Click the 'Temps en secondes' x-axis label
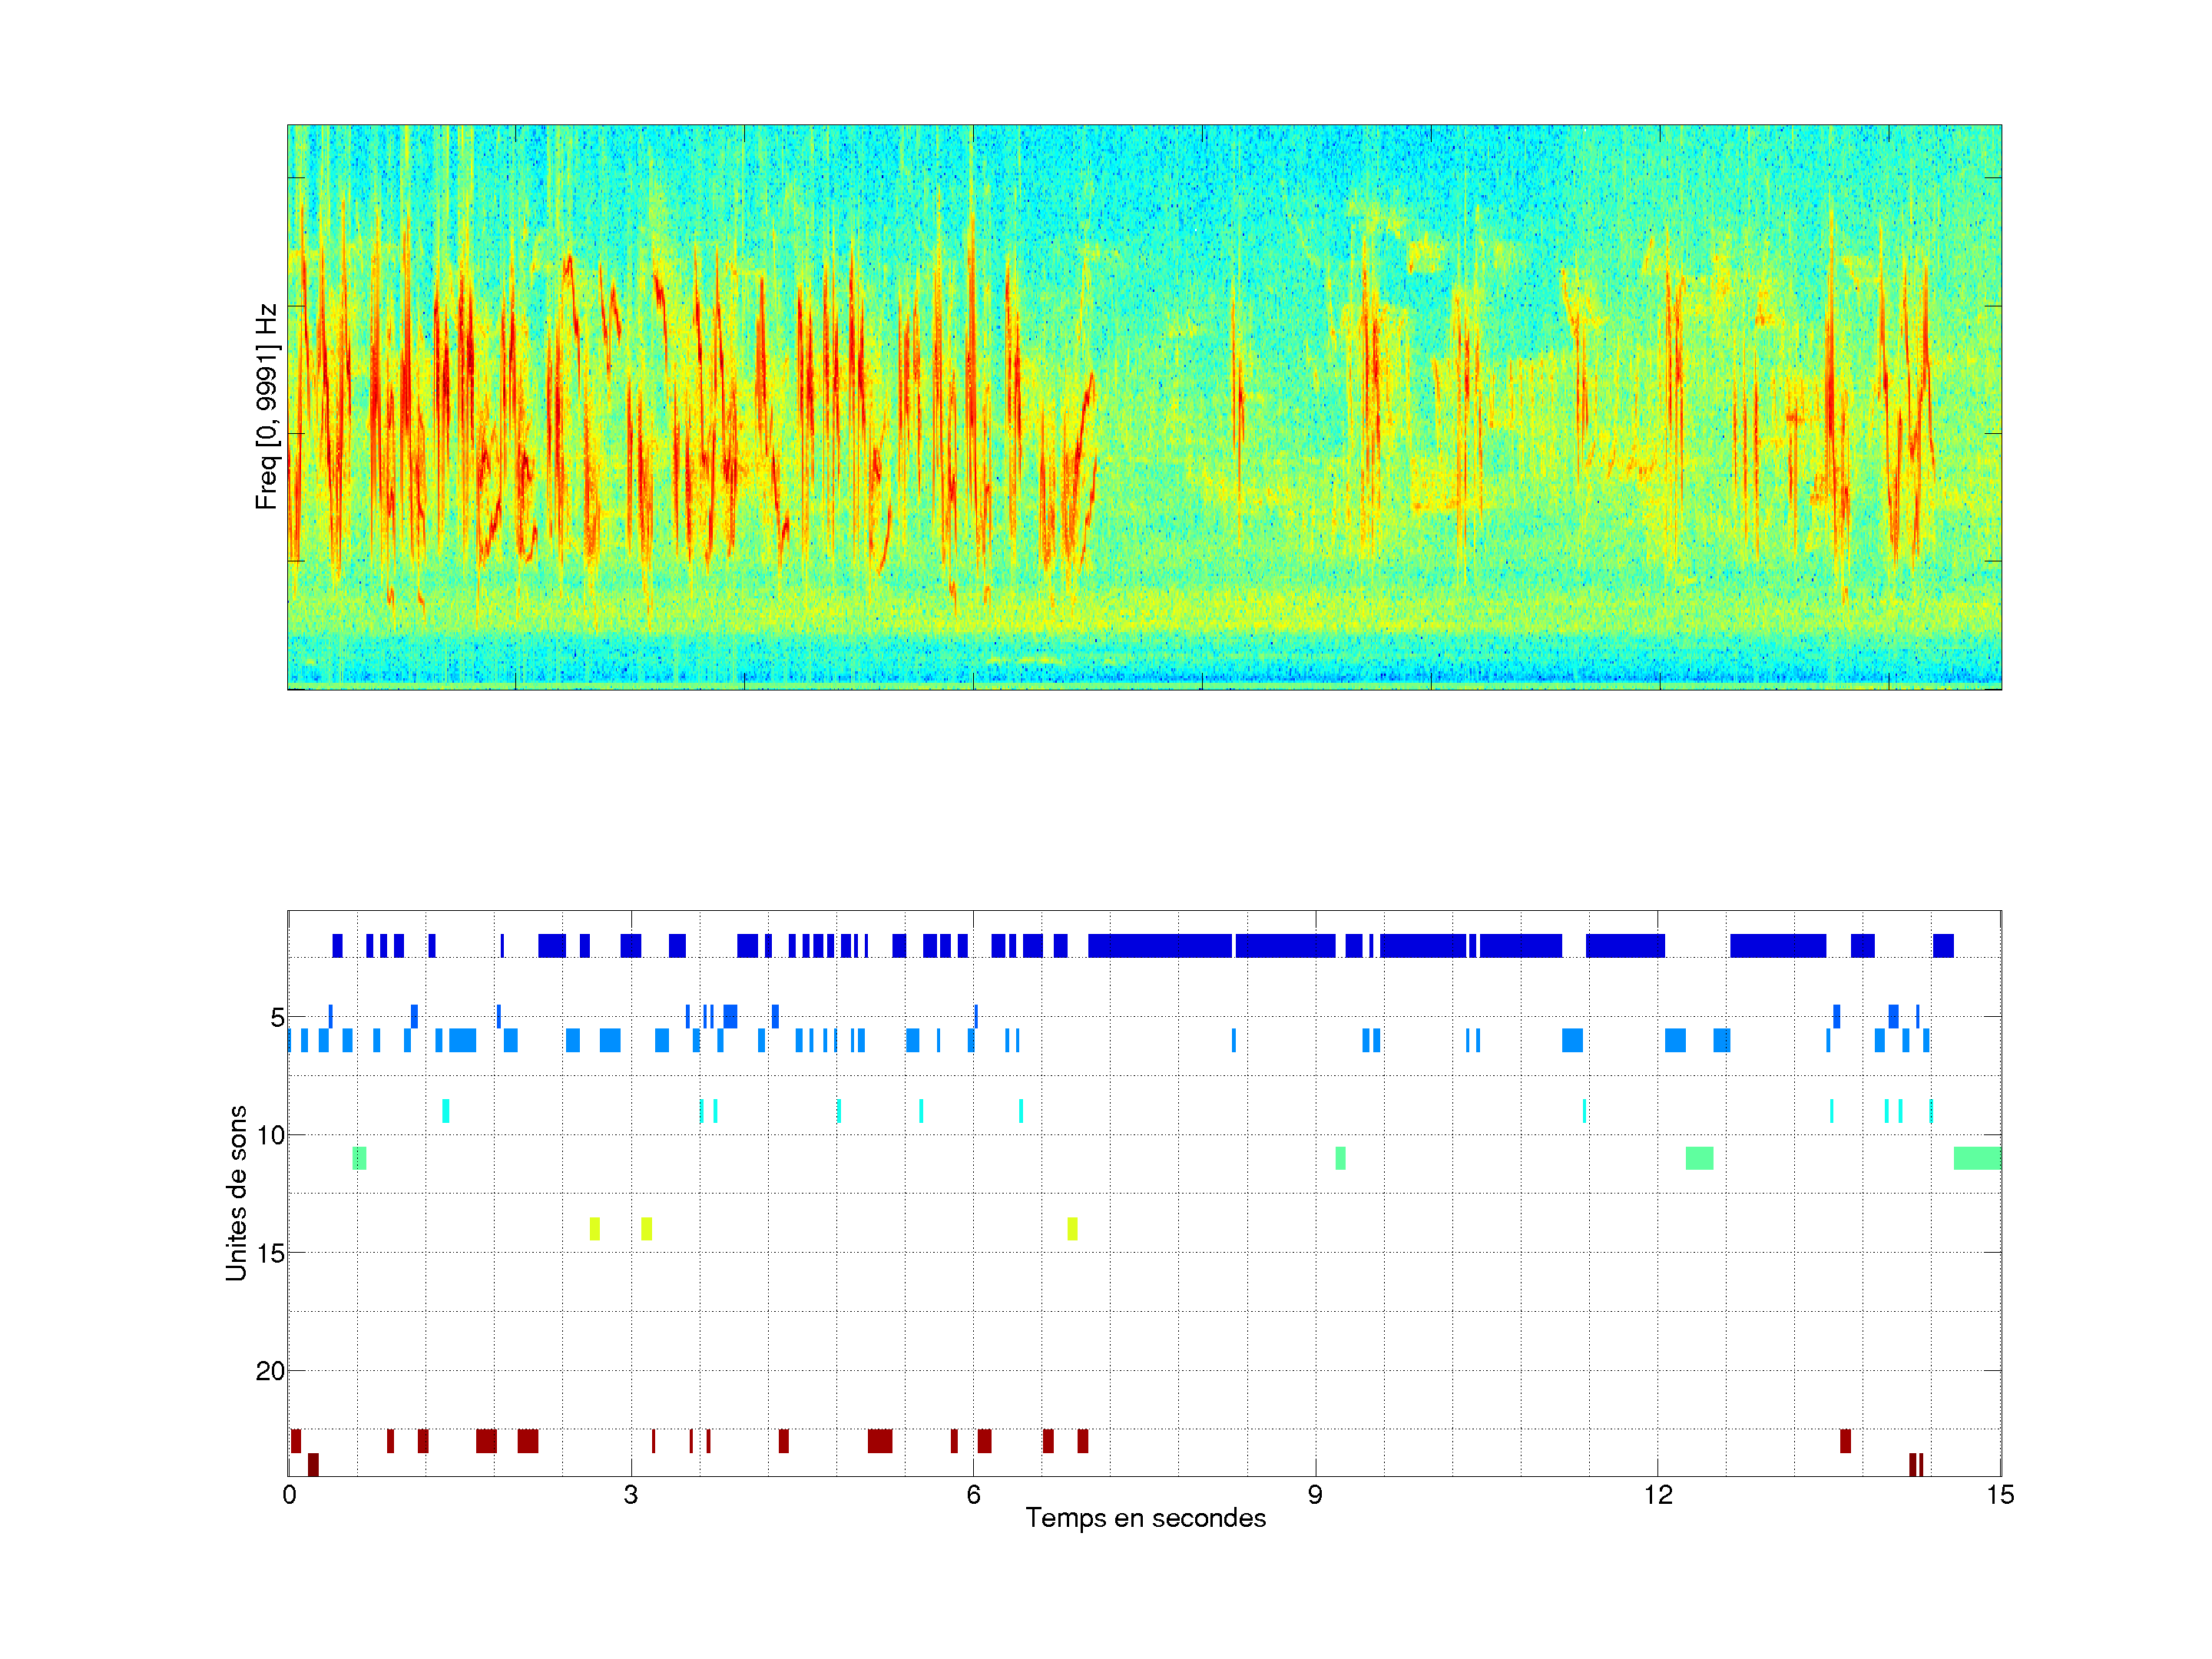 [x=1145, y=1518]
